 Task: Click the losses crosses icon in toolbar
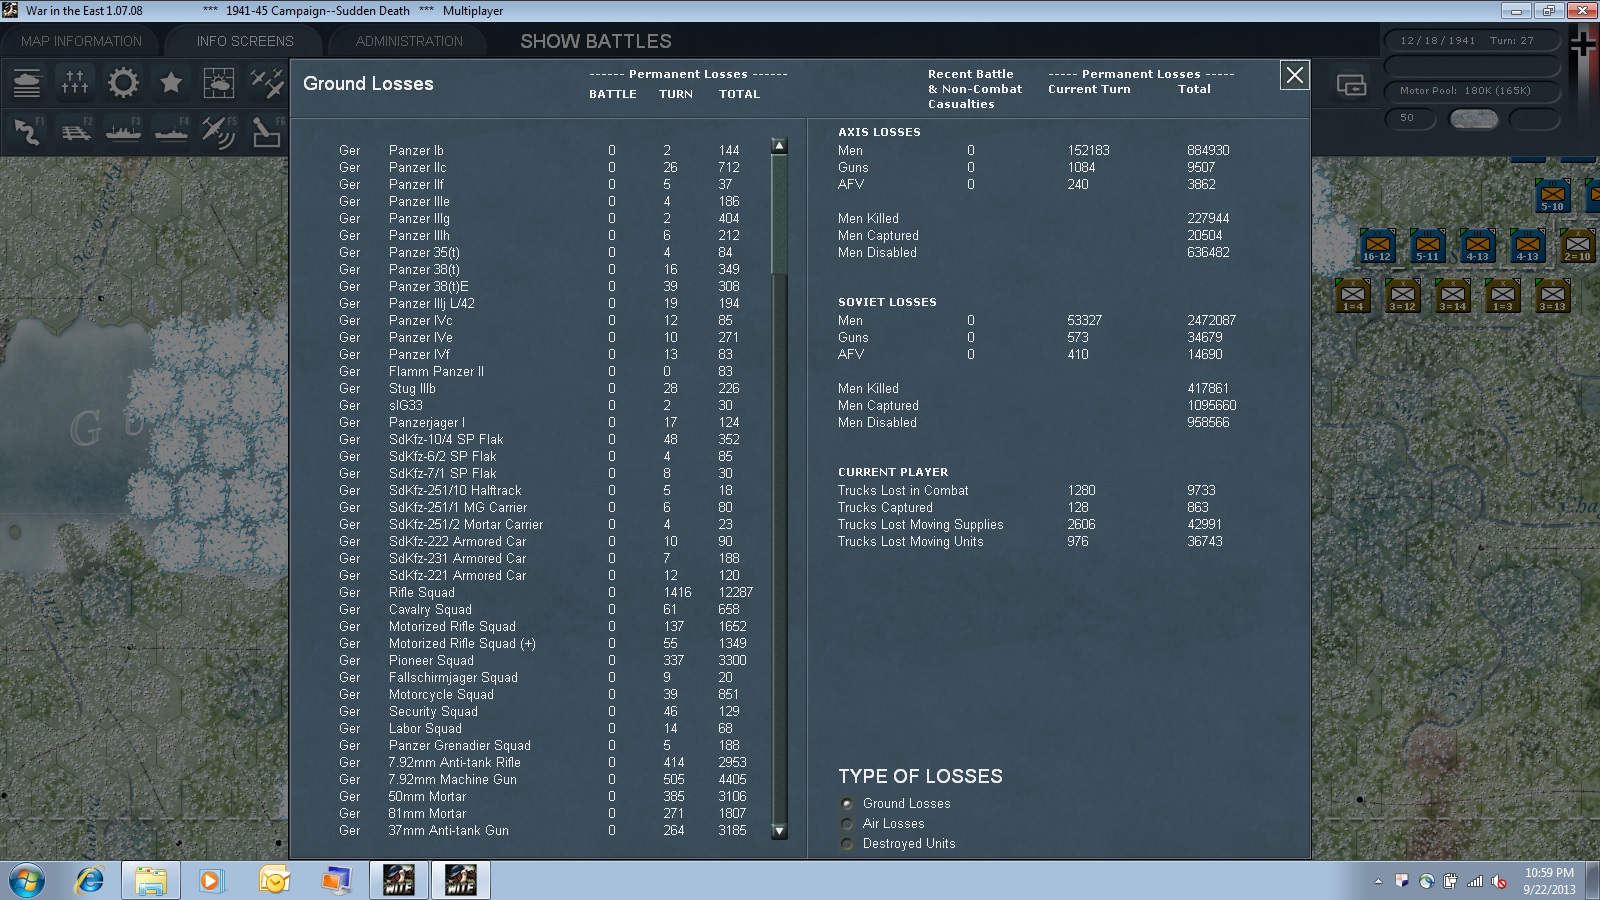(75, 83)
